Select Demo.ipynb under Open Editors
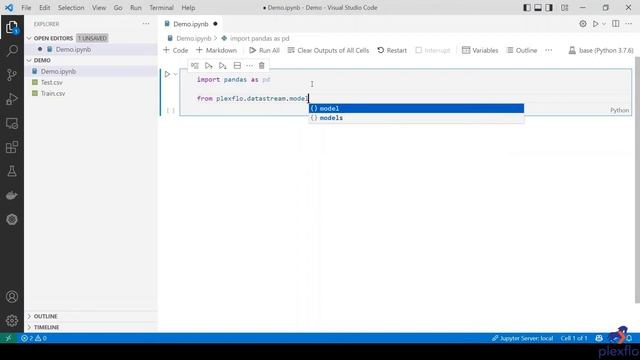 tap(91, 49)
